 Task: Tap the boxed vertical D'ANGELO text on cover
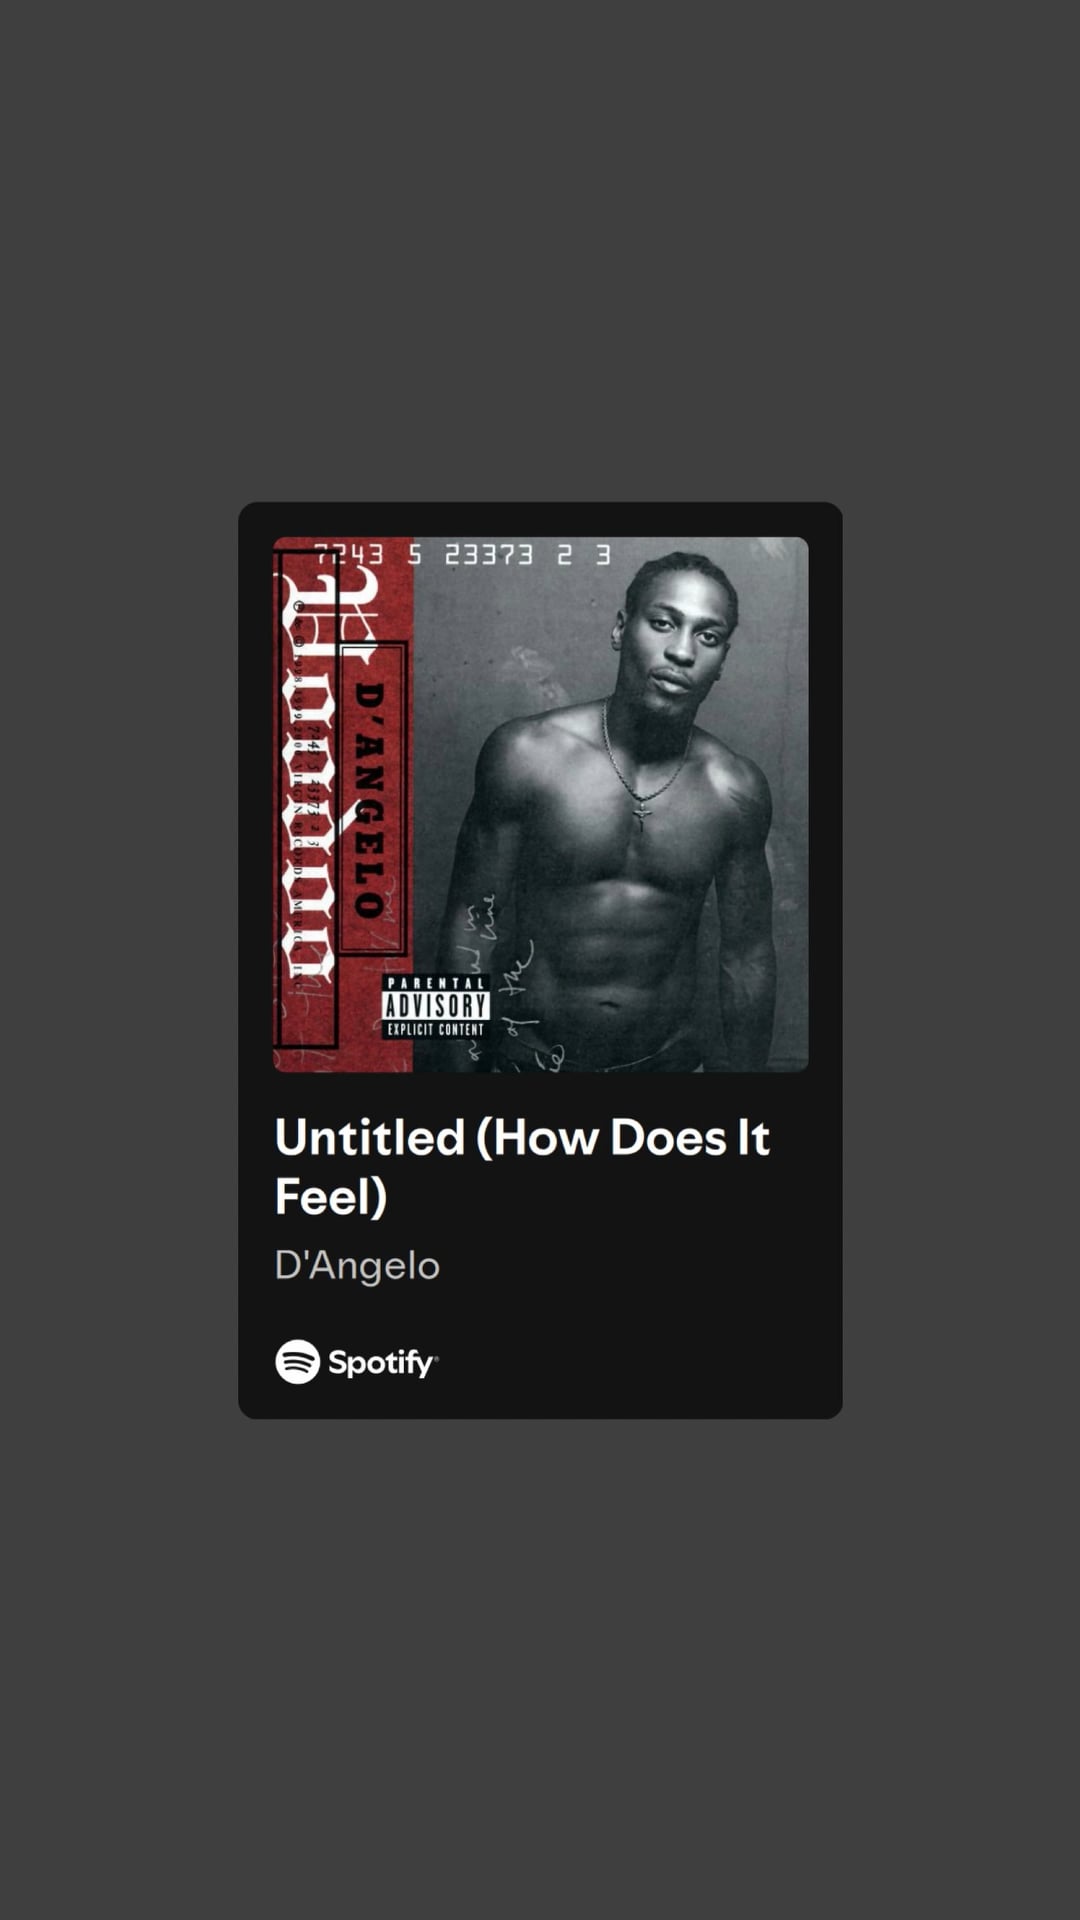coord(371,798)
